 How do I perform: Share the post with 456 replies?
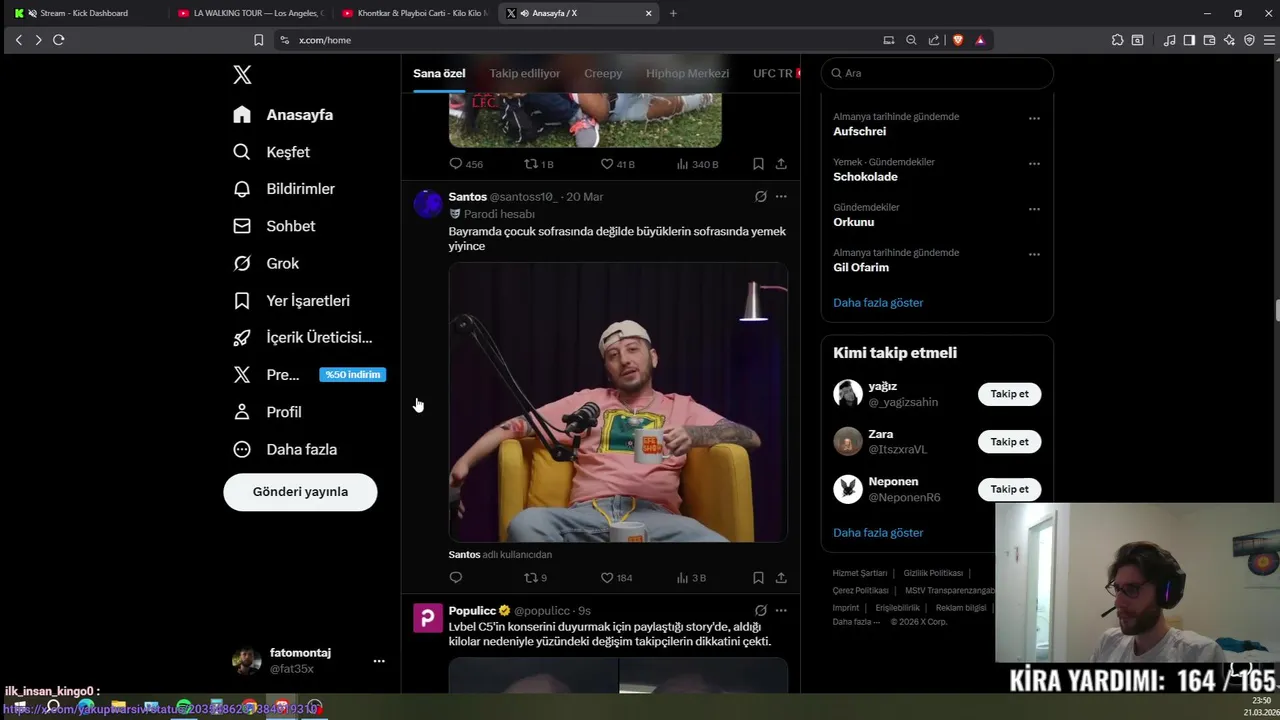[x=781, y=164]
